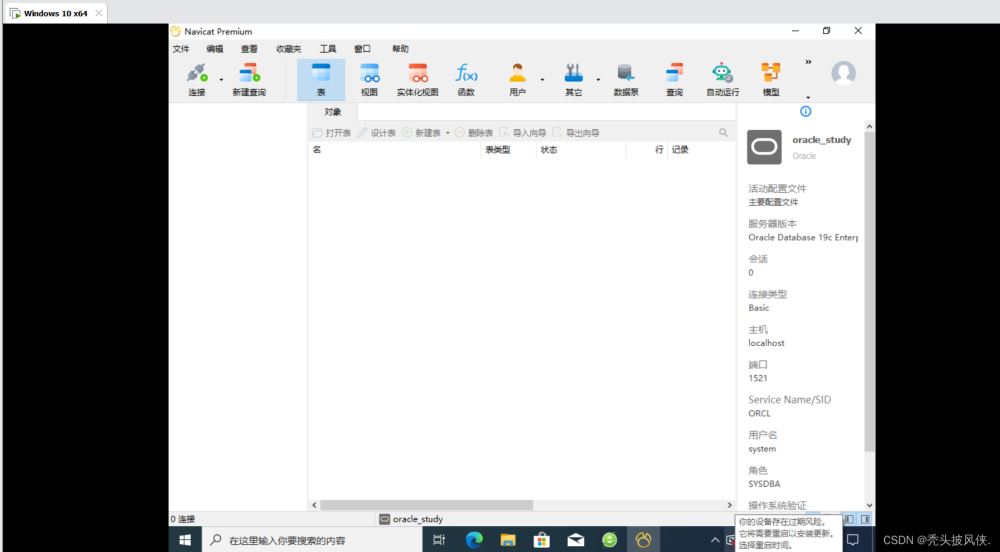Click horizontal scrollbar thumb in object list
This screenshot has width=1000, height=552.
point(426,505)
